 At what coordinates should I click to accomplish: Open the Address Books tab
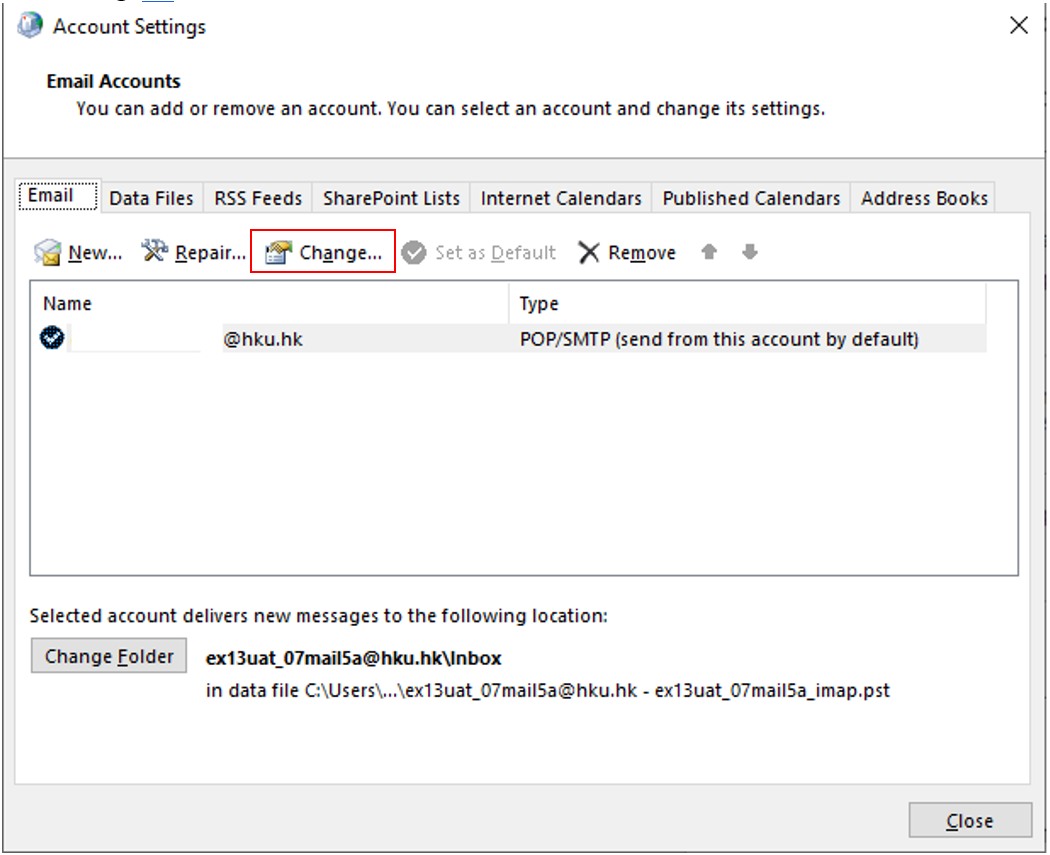(x=923, y=197)
